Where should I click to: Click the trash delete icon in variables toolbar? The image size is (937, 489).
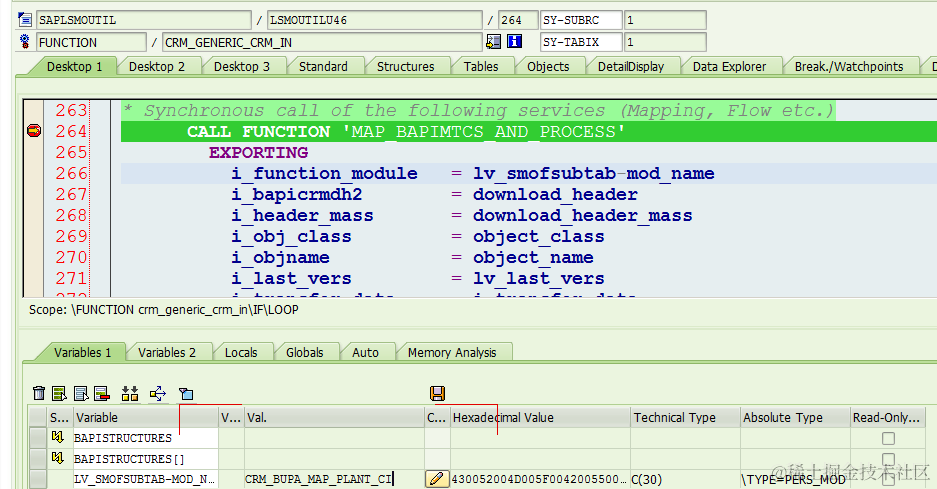tap(39, 393)
